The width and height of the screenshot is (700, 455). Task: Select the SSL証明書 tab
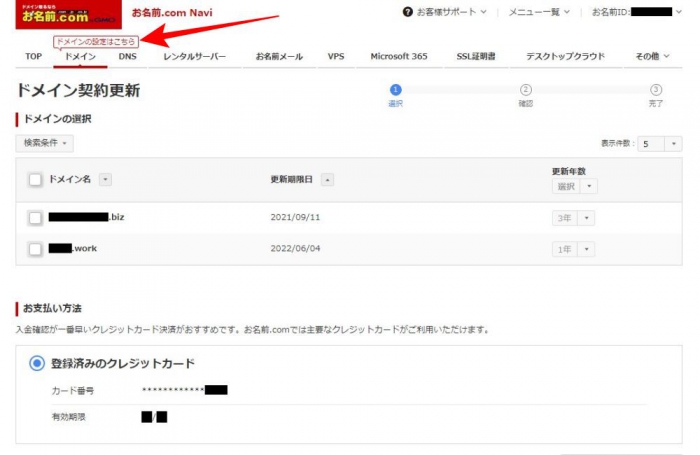(476, 56)
